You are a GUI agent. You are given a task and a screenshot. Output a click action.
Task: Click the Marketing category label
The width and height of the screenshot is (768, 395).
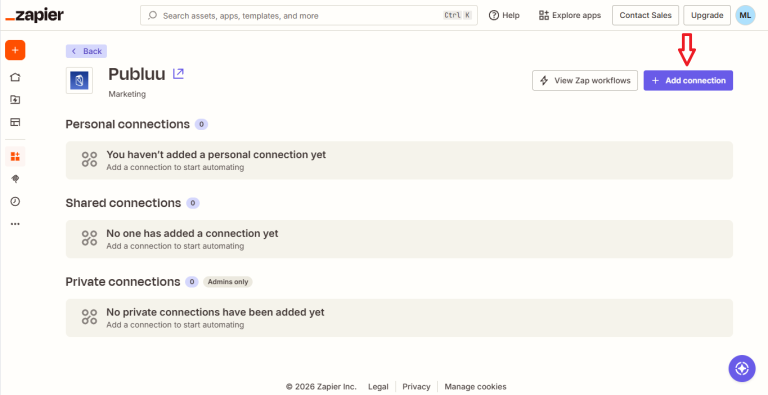click(x=127, y=94)
